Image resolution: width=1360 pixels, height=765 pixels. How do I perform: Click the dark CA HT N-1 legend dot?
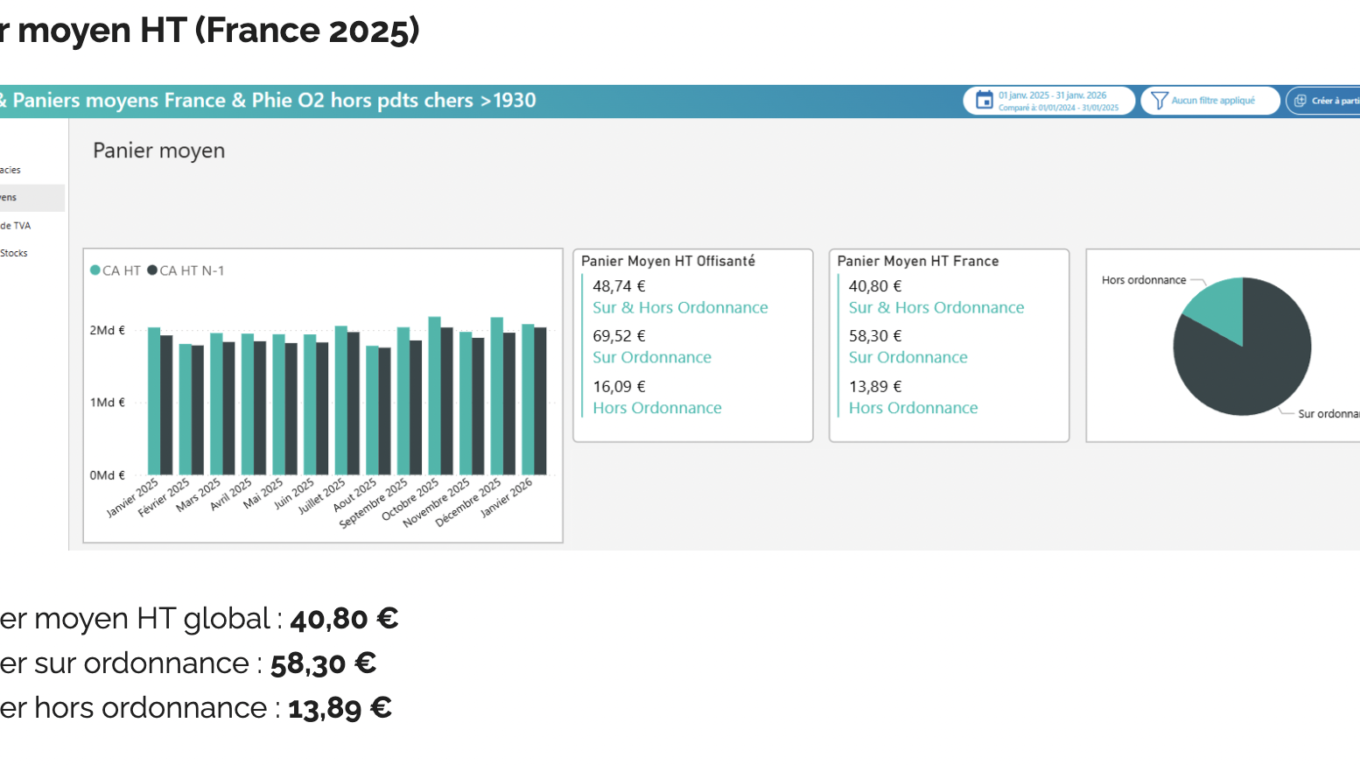[x=152, y=270]
